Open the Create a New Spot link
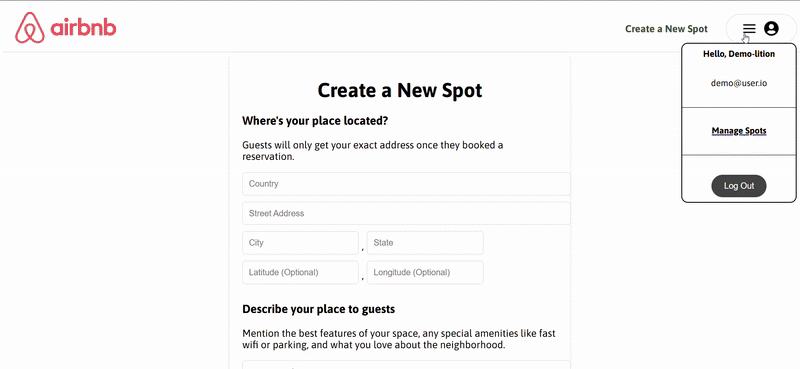Image resolution: width=800 pixels, height=369 pixels. click(666, 29)
